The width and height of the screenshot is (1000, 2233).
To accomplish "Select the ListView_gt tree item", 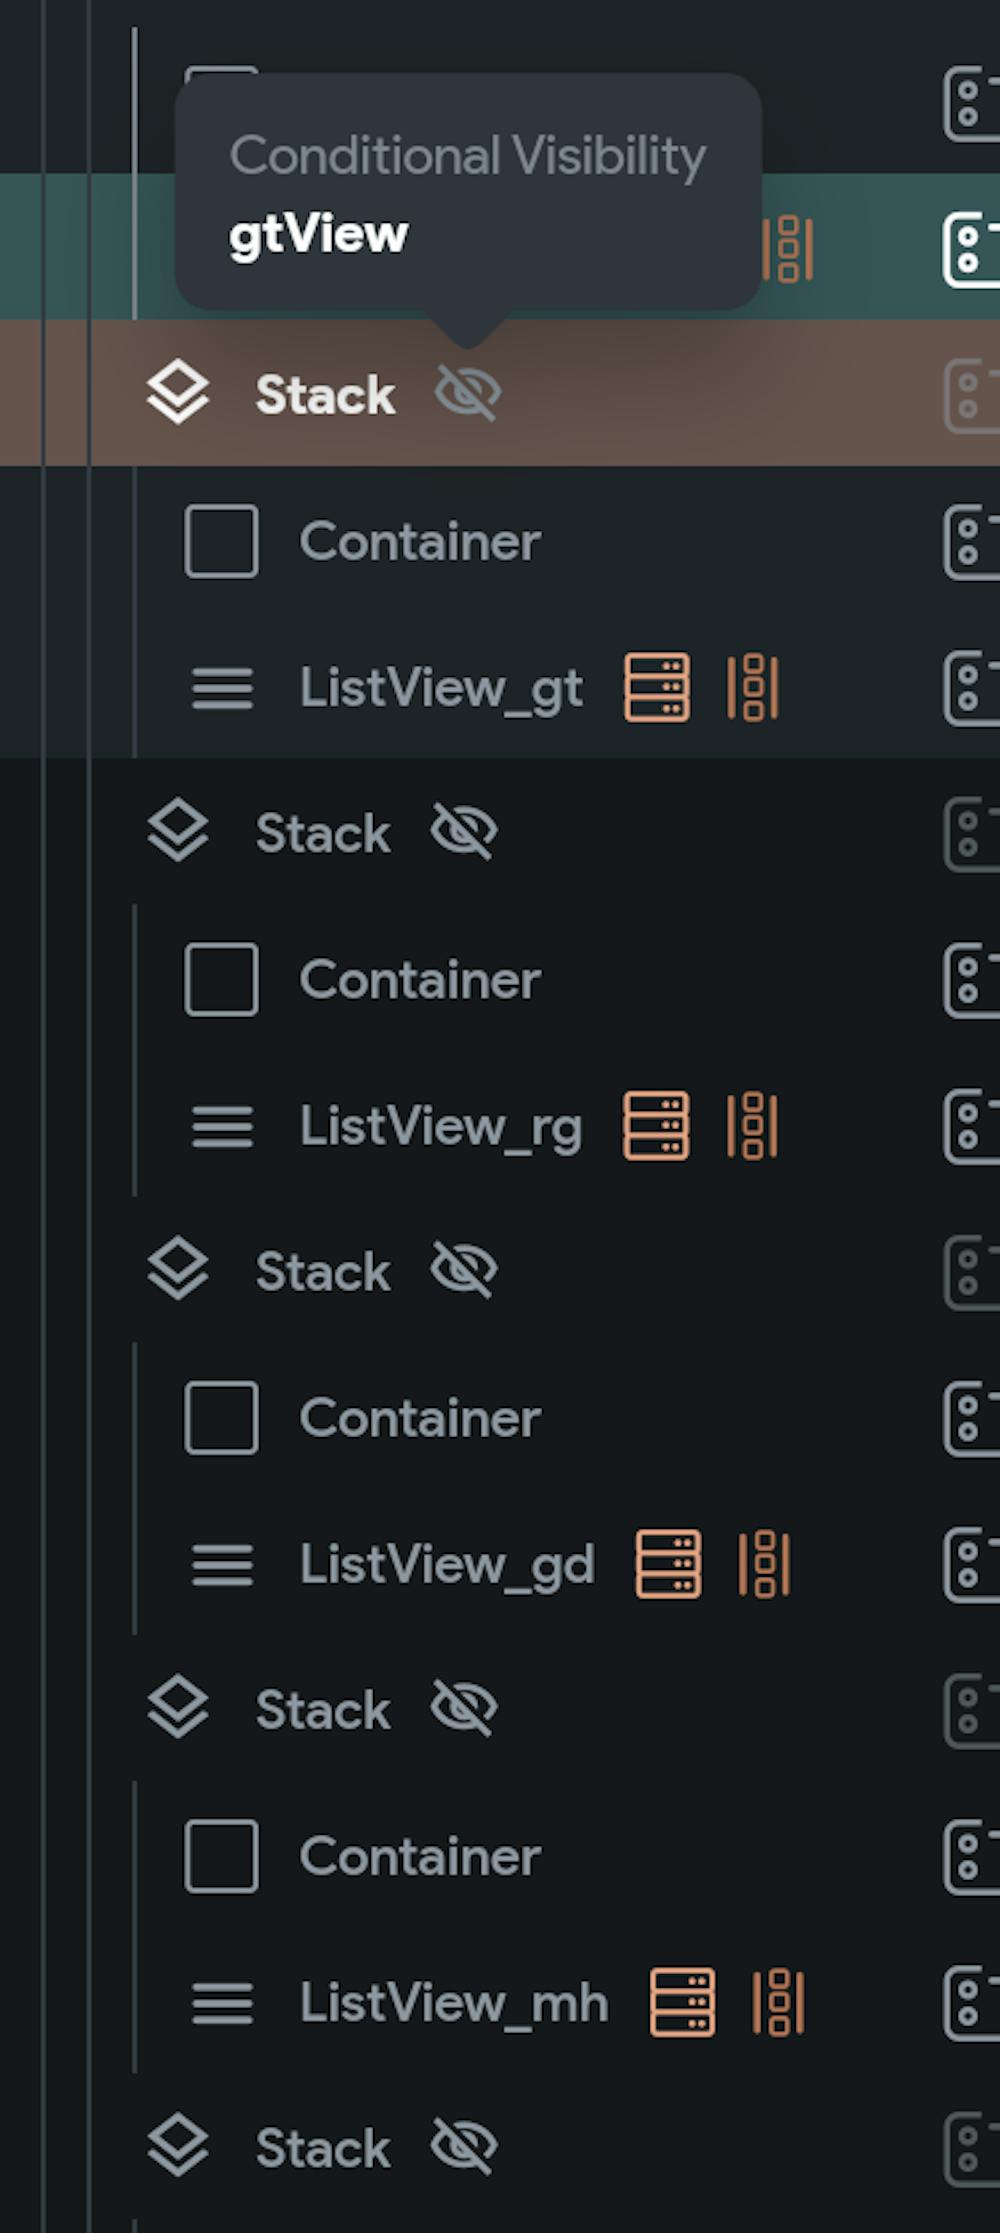I will click(x=440, y=688).
